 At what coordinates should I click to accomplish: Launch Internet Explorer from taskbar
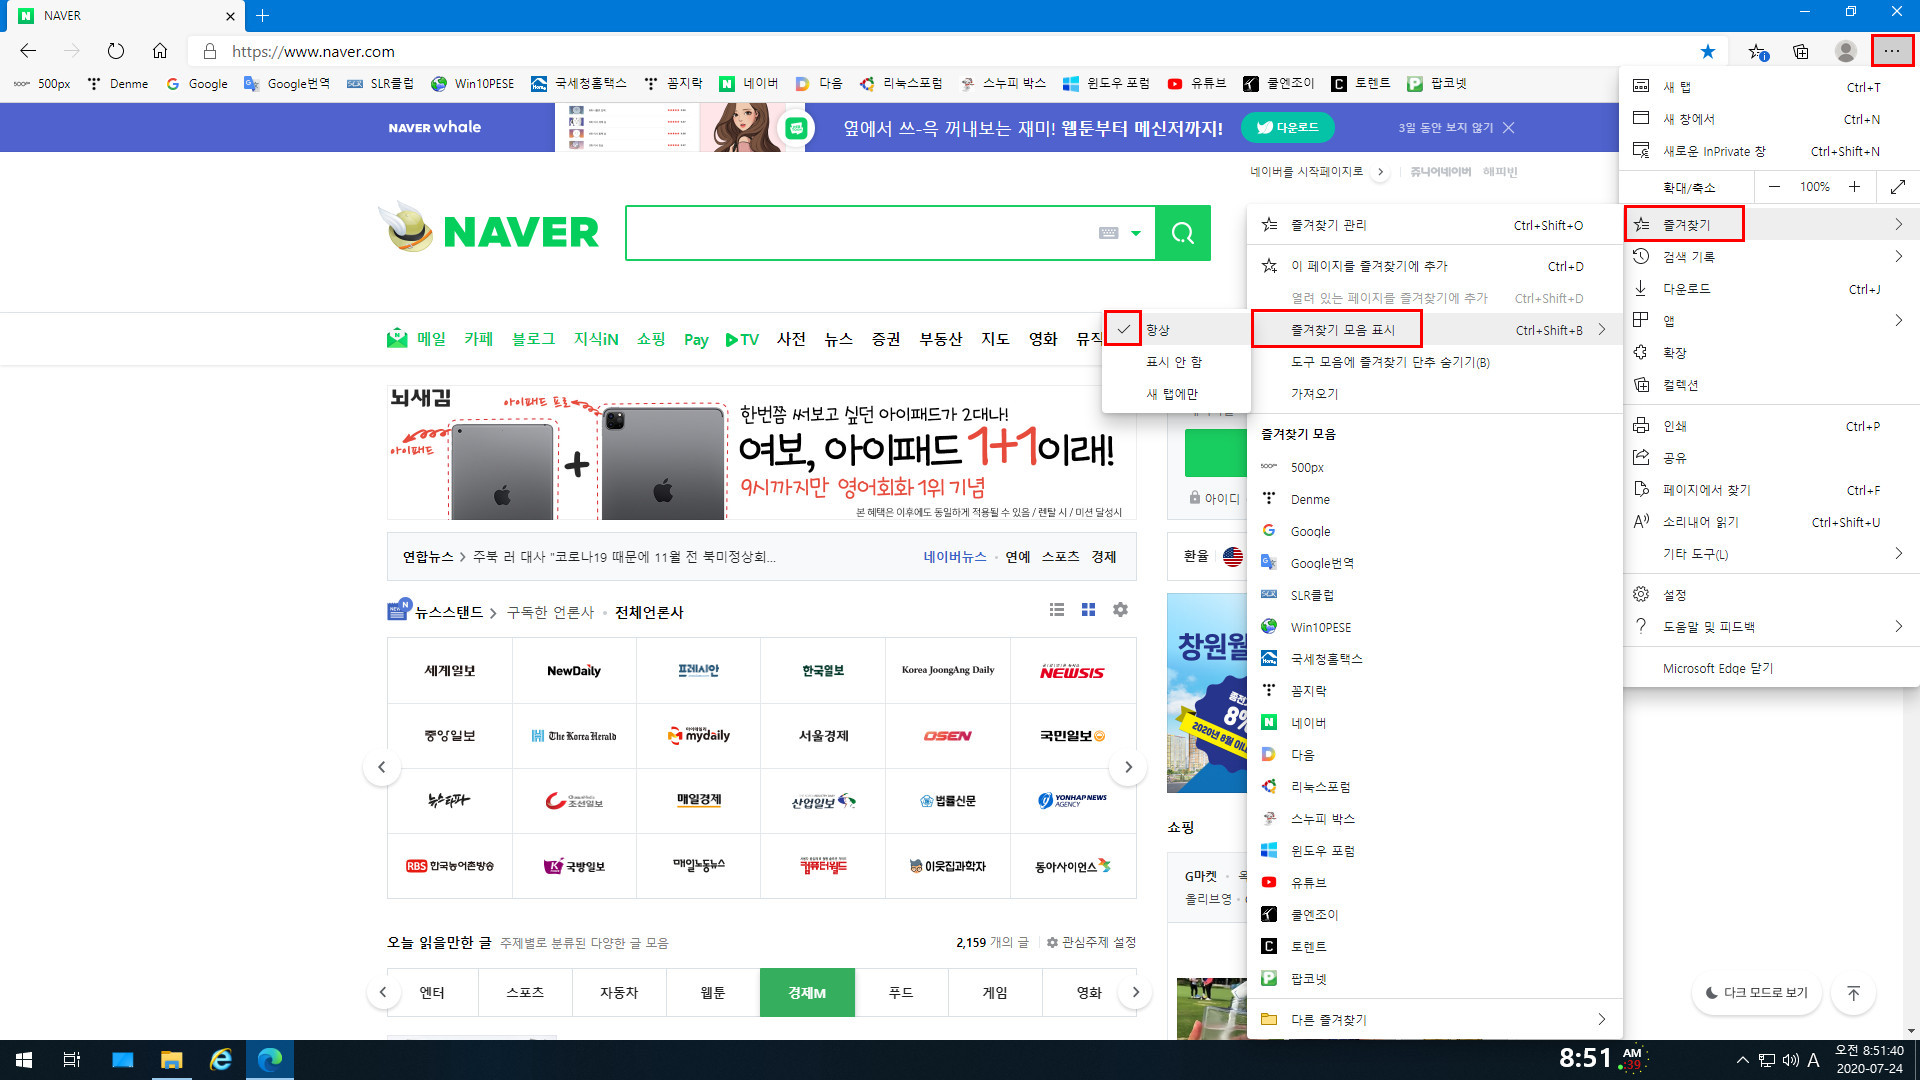pos(221,1059)
